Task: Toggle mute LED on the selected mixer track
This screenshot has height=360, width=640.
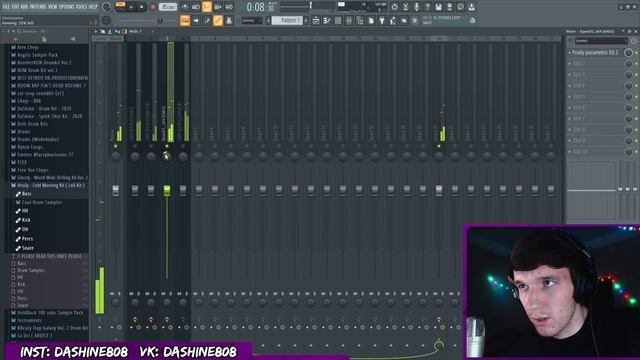Action: (x=167, y=146)
